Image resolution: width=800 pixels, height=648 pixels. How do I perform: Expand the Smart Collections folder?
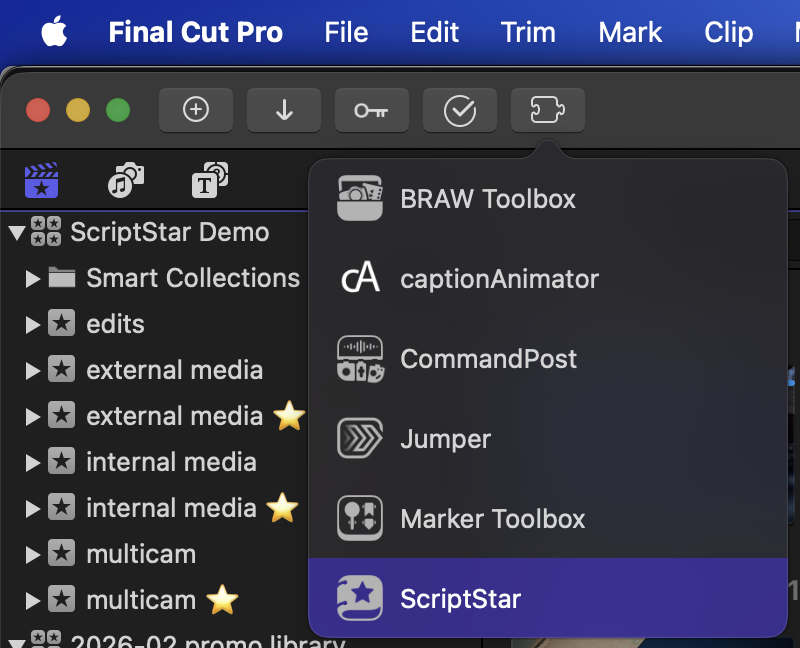pos(33,279)
